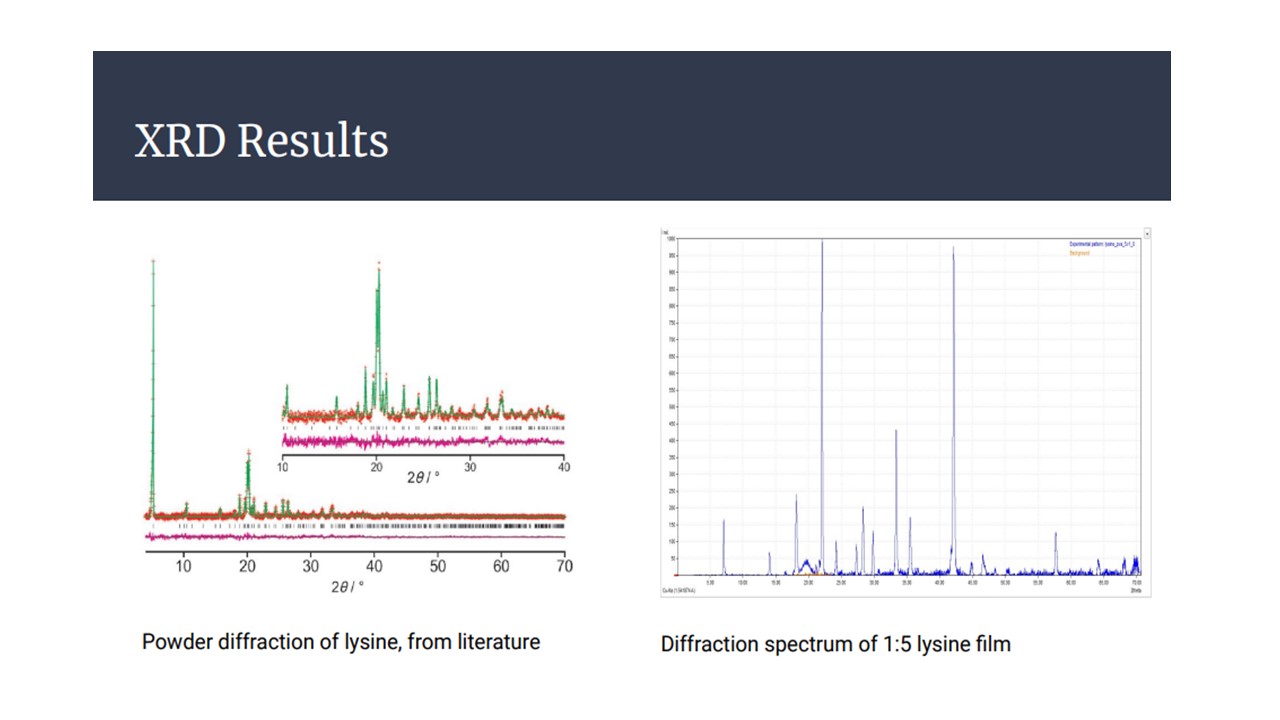Click the orange "Background" legend entry

click(1079, 253)
